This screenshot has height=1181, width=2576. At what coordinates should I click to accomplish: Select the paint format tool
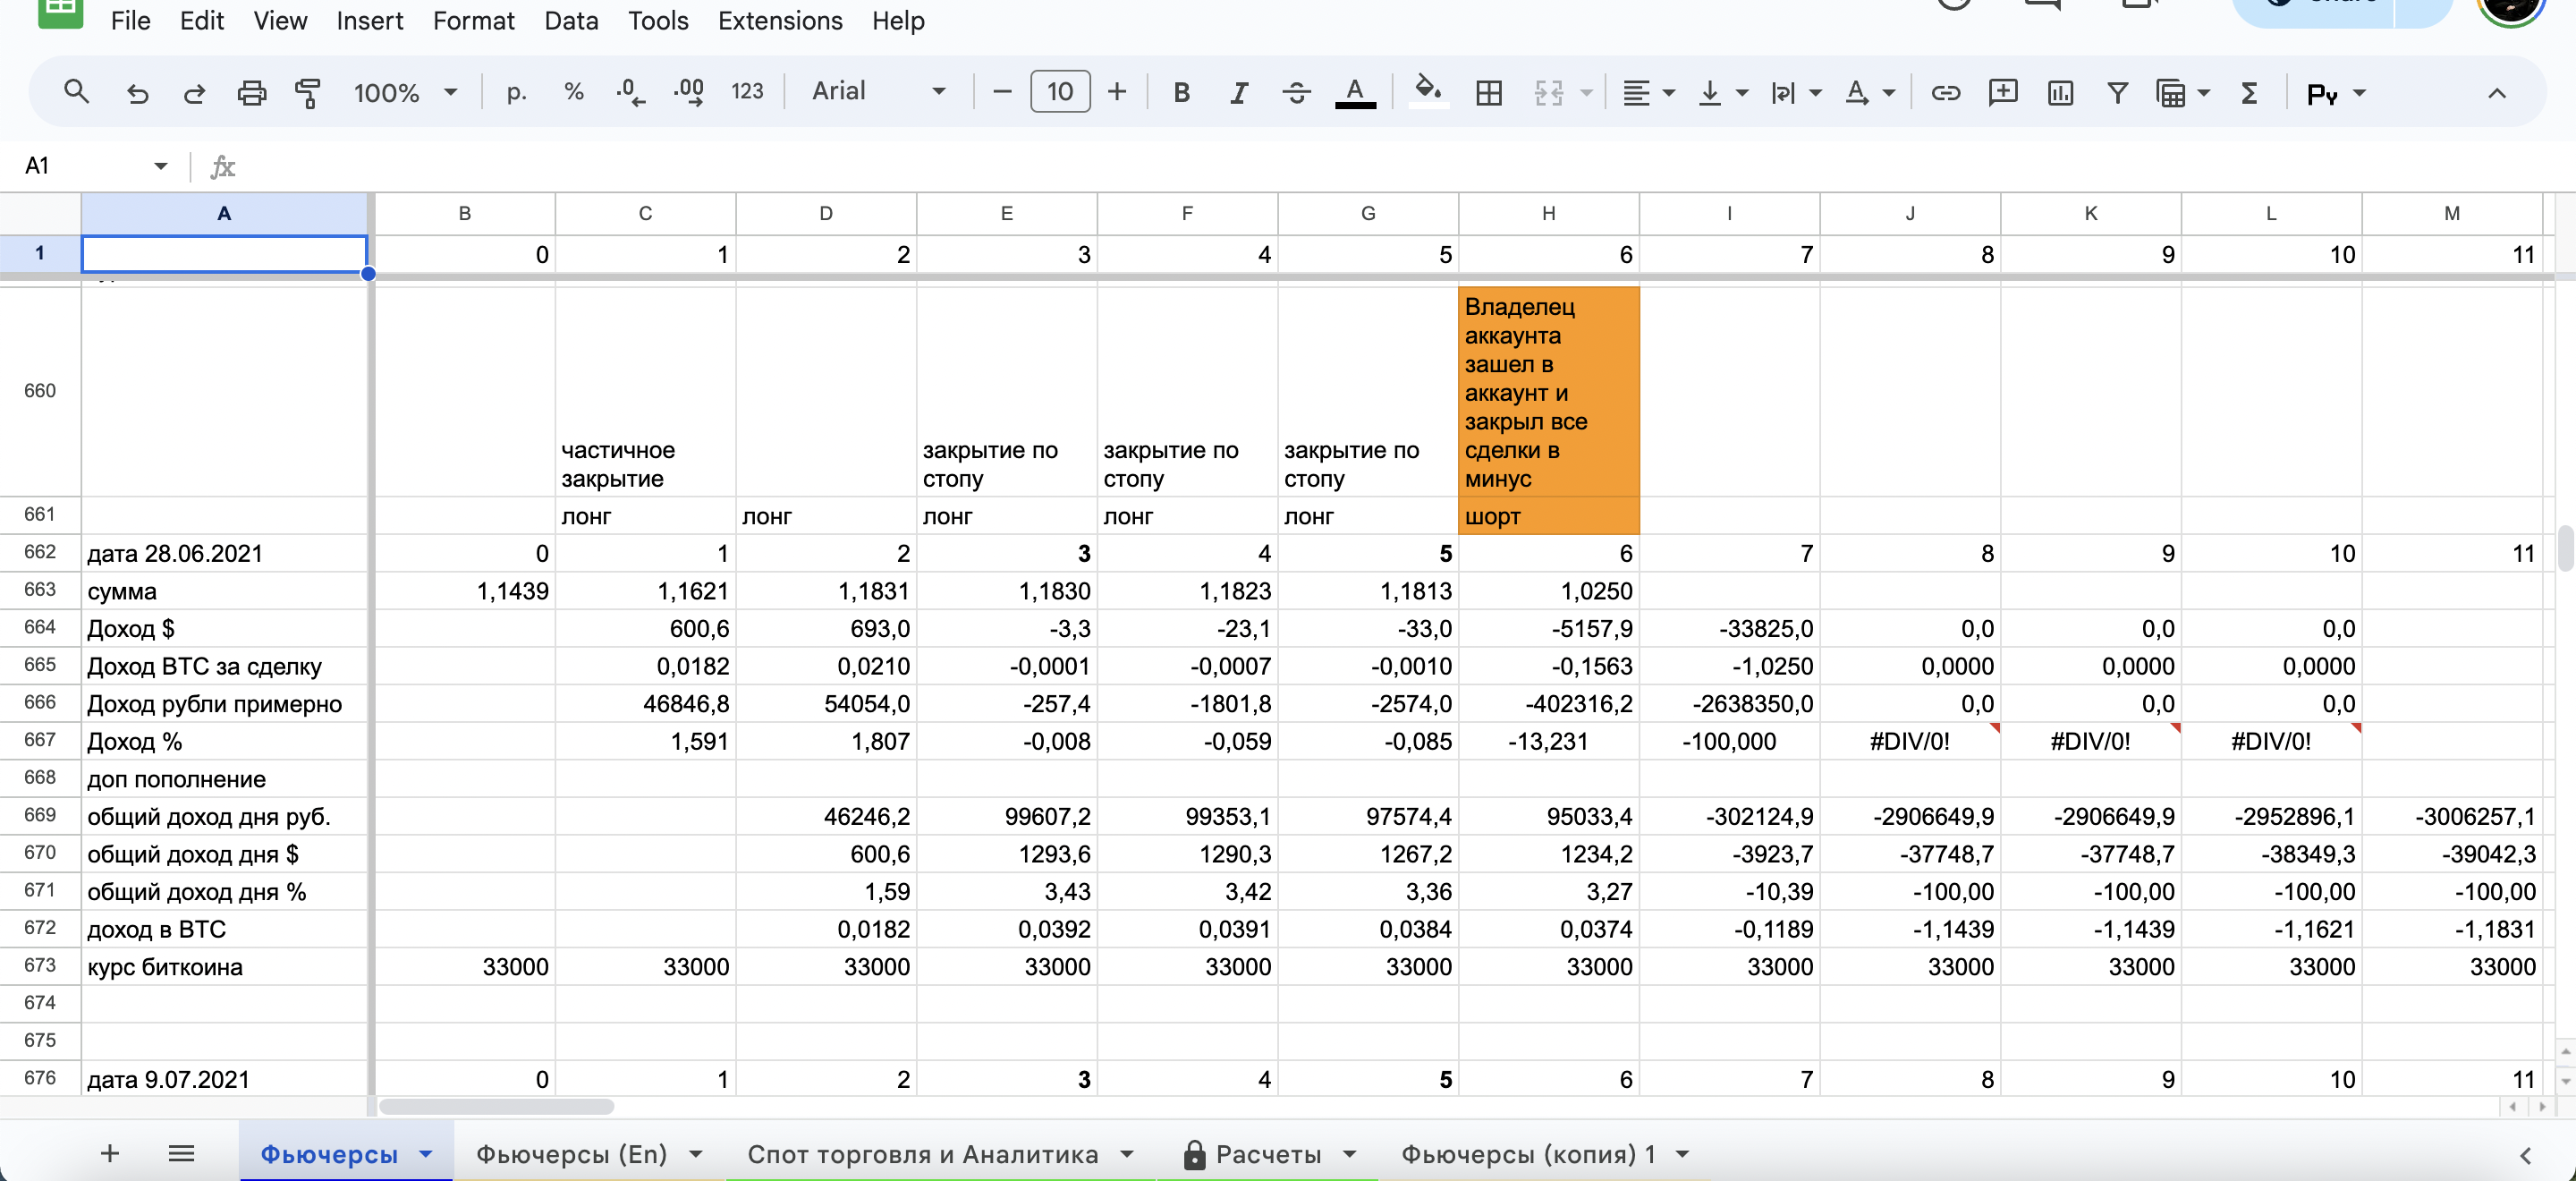[308, 93]
